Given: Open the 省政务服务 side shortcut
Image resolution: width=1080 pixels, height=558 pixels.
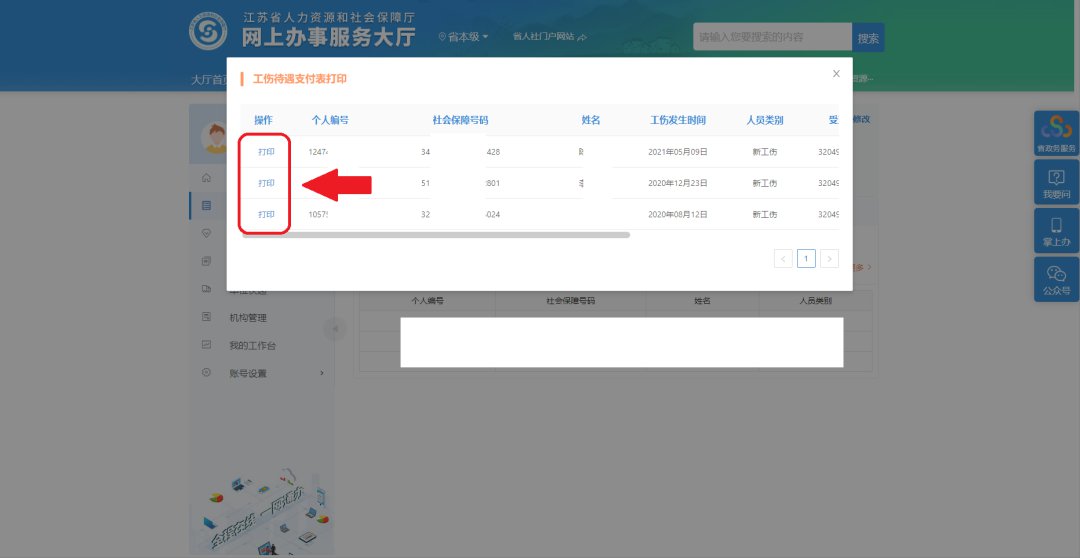Looking at the screenshot, I should 1056,133.
